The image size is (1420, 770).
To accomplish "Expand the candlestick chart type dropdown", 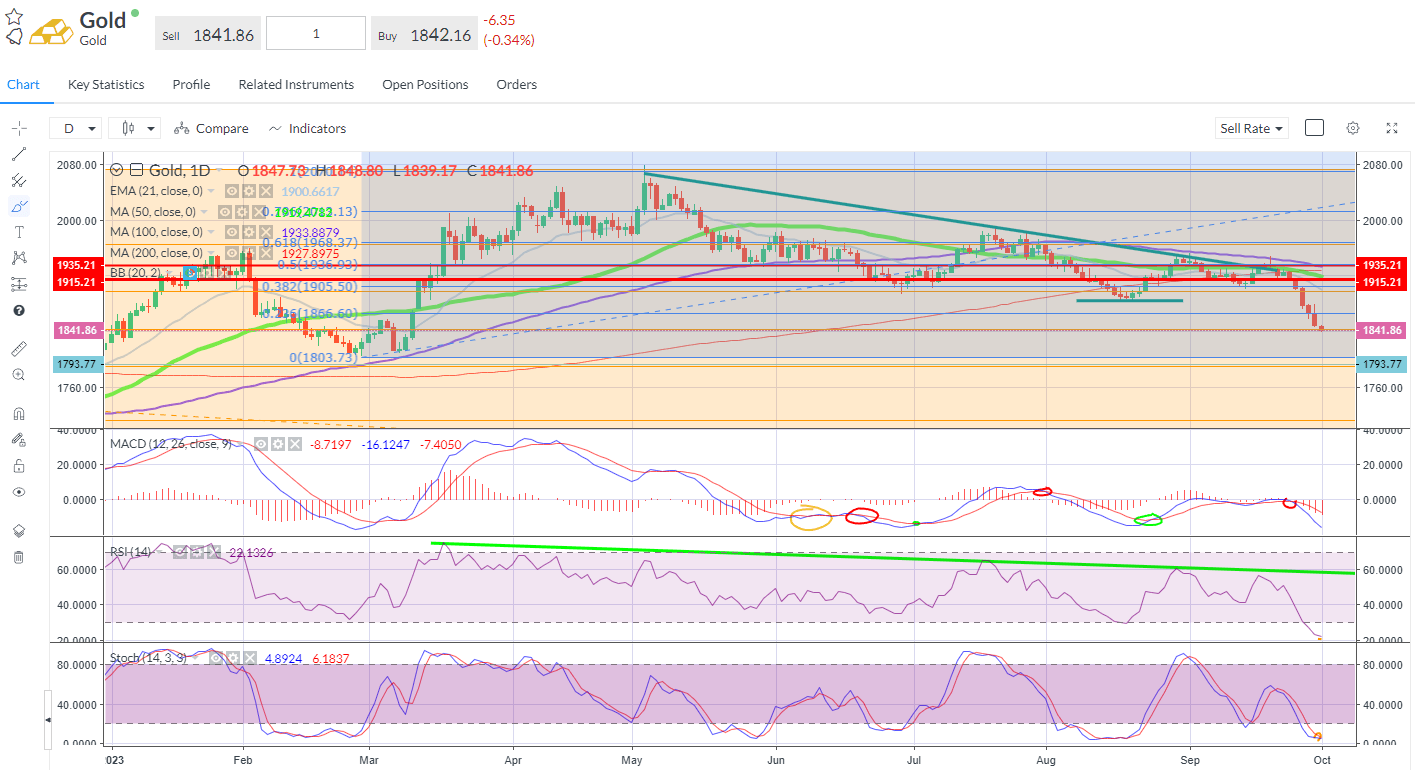I will pos(137,128).
